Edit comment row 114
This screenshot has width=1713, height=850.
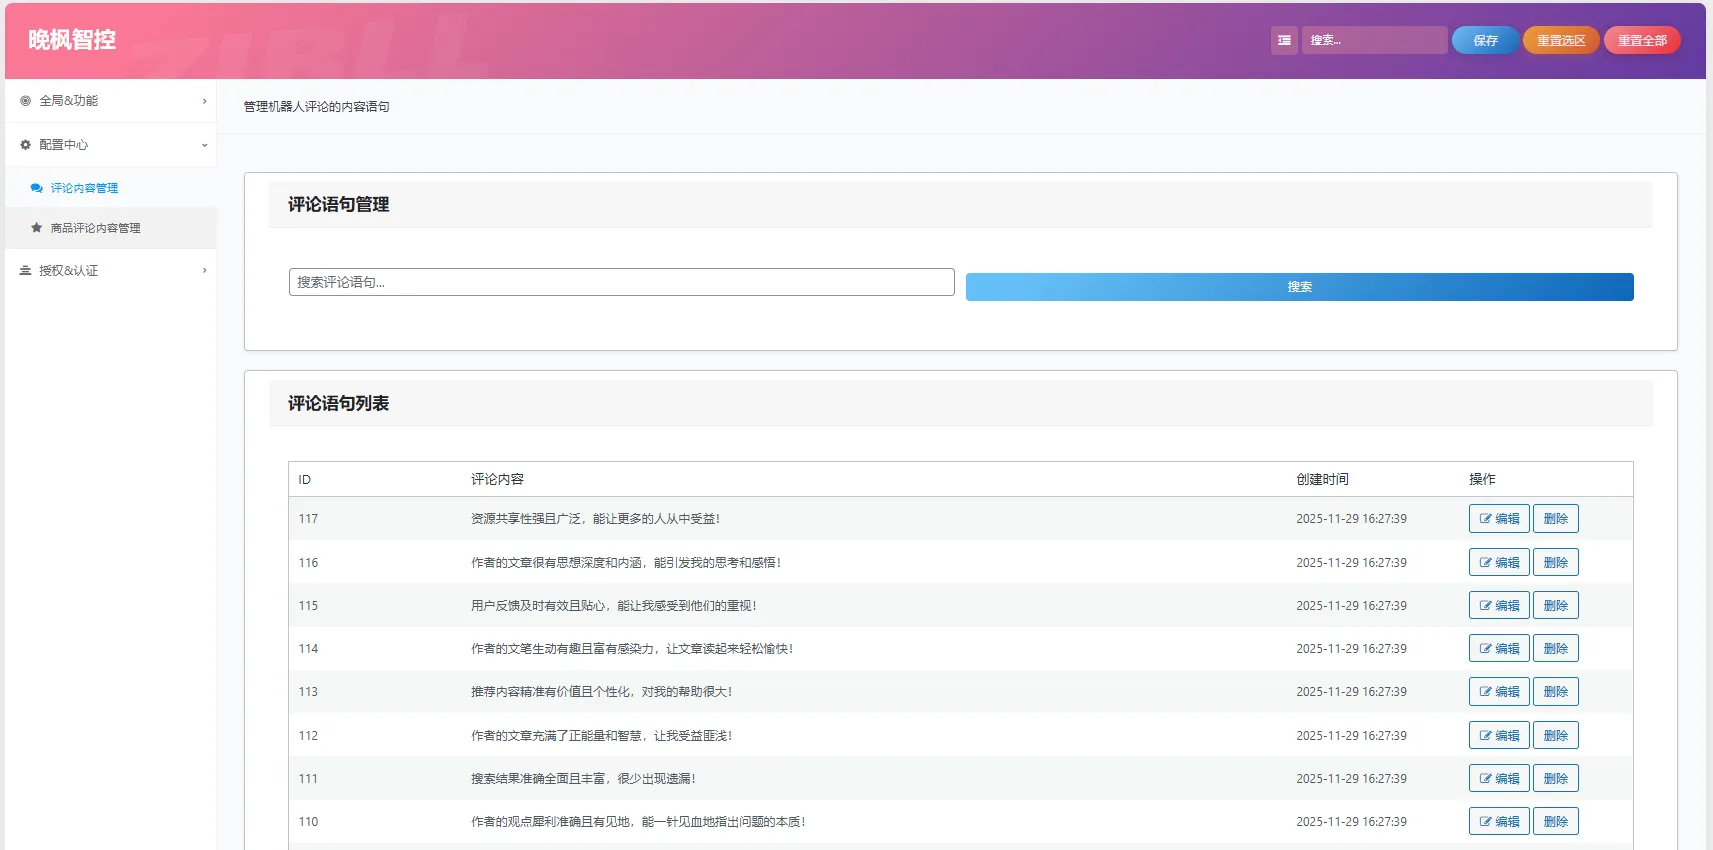tap(1499, 649)
